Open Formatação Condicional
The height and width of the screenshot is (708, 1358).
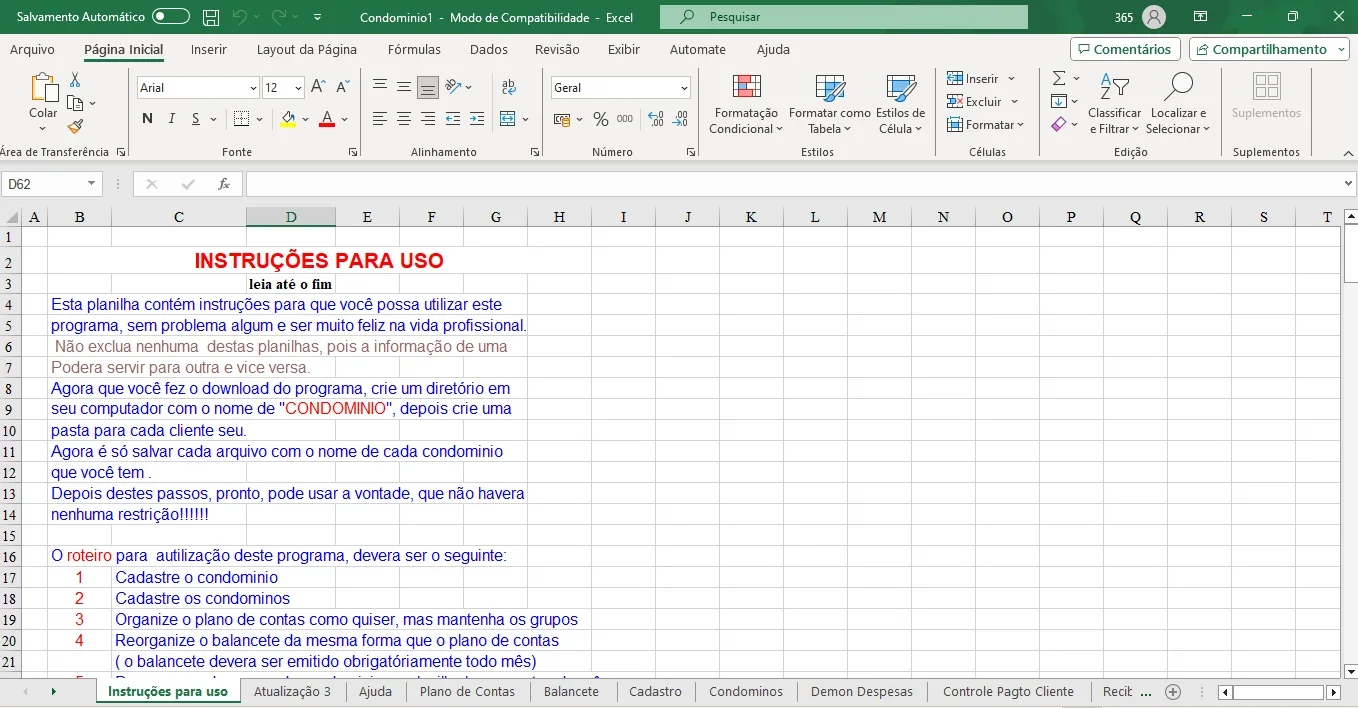click(746, 104)
